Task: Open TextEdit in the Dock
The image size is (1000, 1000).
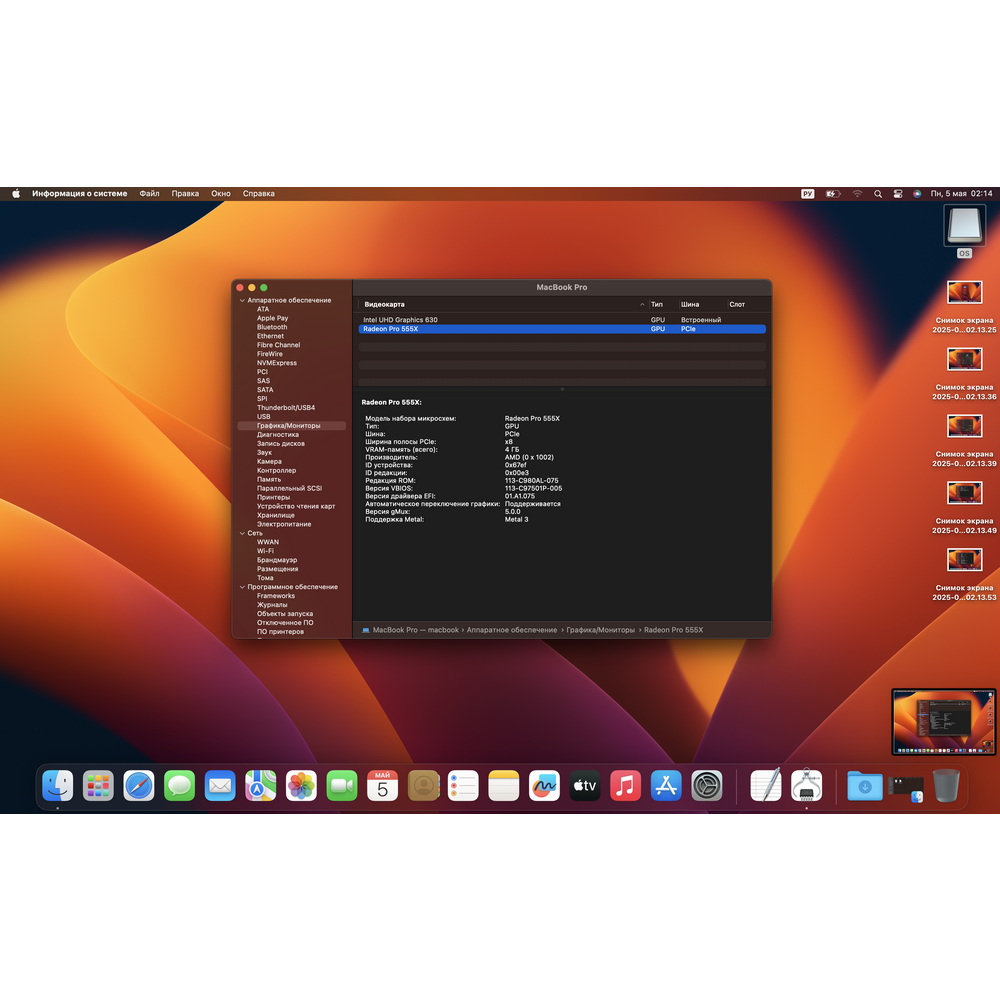Action: tap(766, 786)
